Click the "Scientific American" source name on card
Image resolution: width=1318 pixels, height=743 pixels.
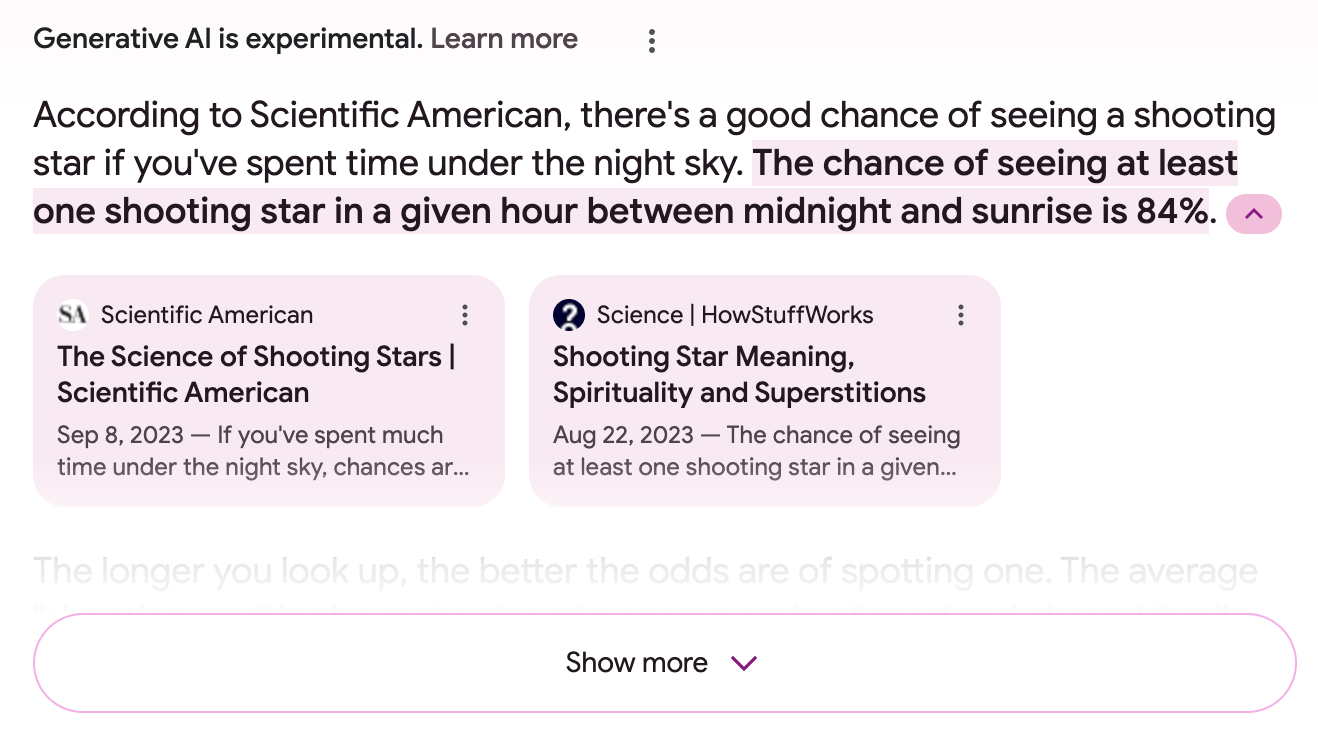(207, 316)
